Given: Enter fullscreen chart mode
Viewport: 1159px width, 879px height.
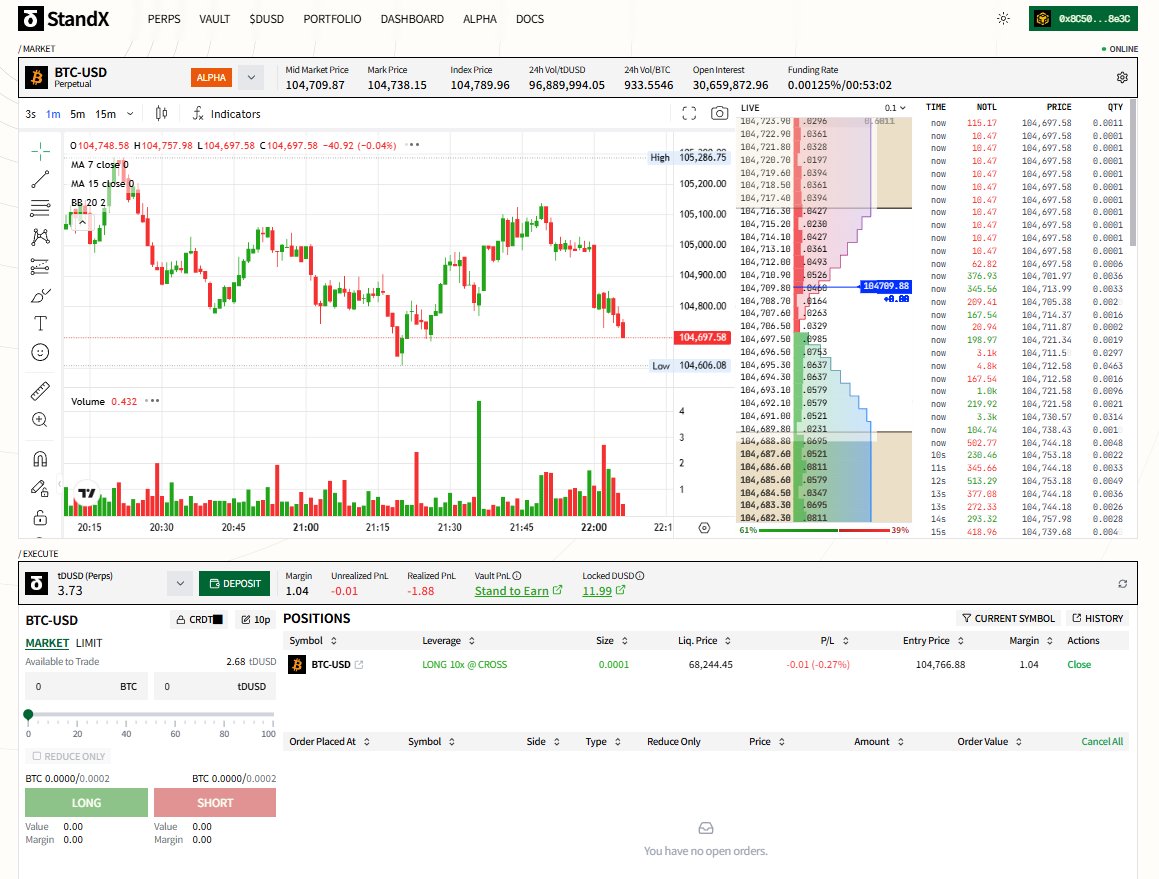Looking at the screenshot, I should point(689,113).
